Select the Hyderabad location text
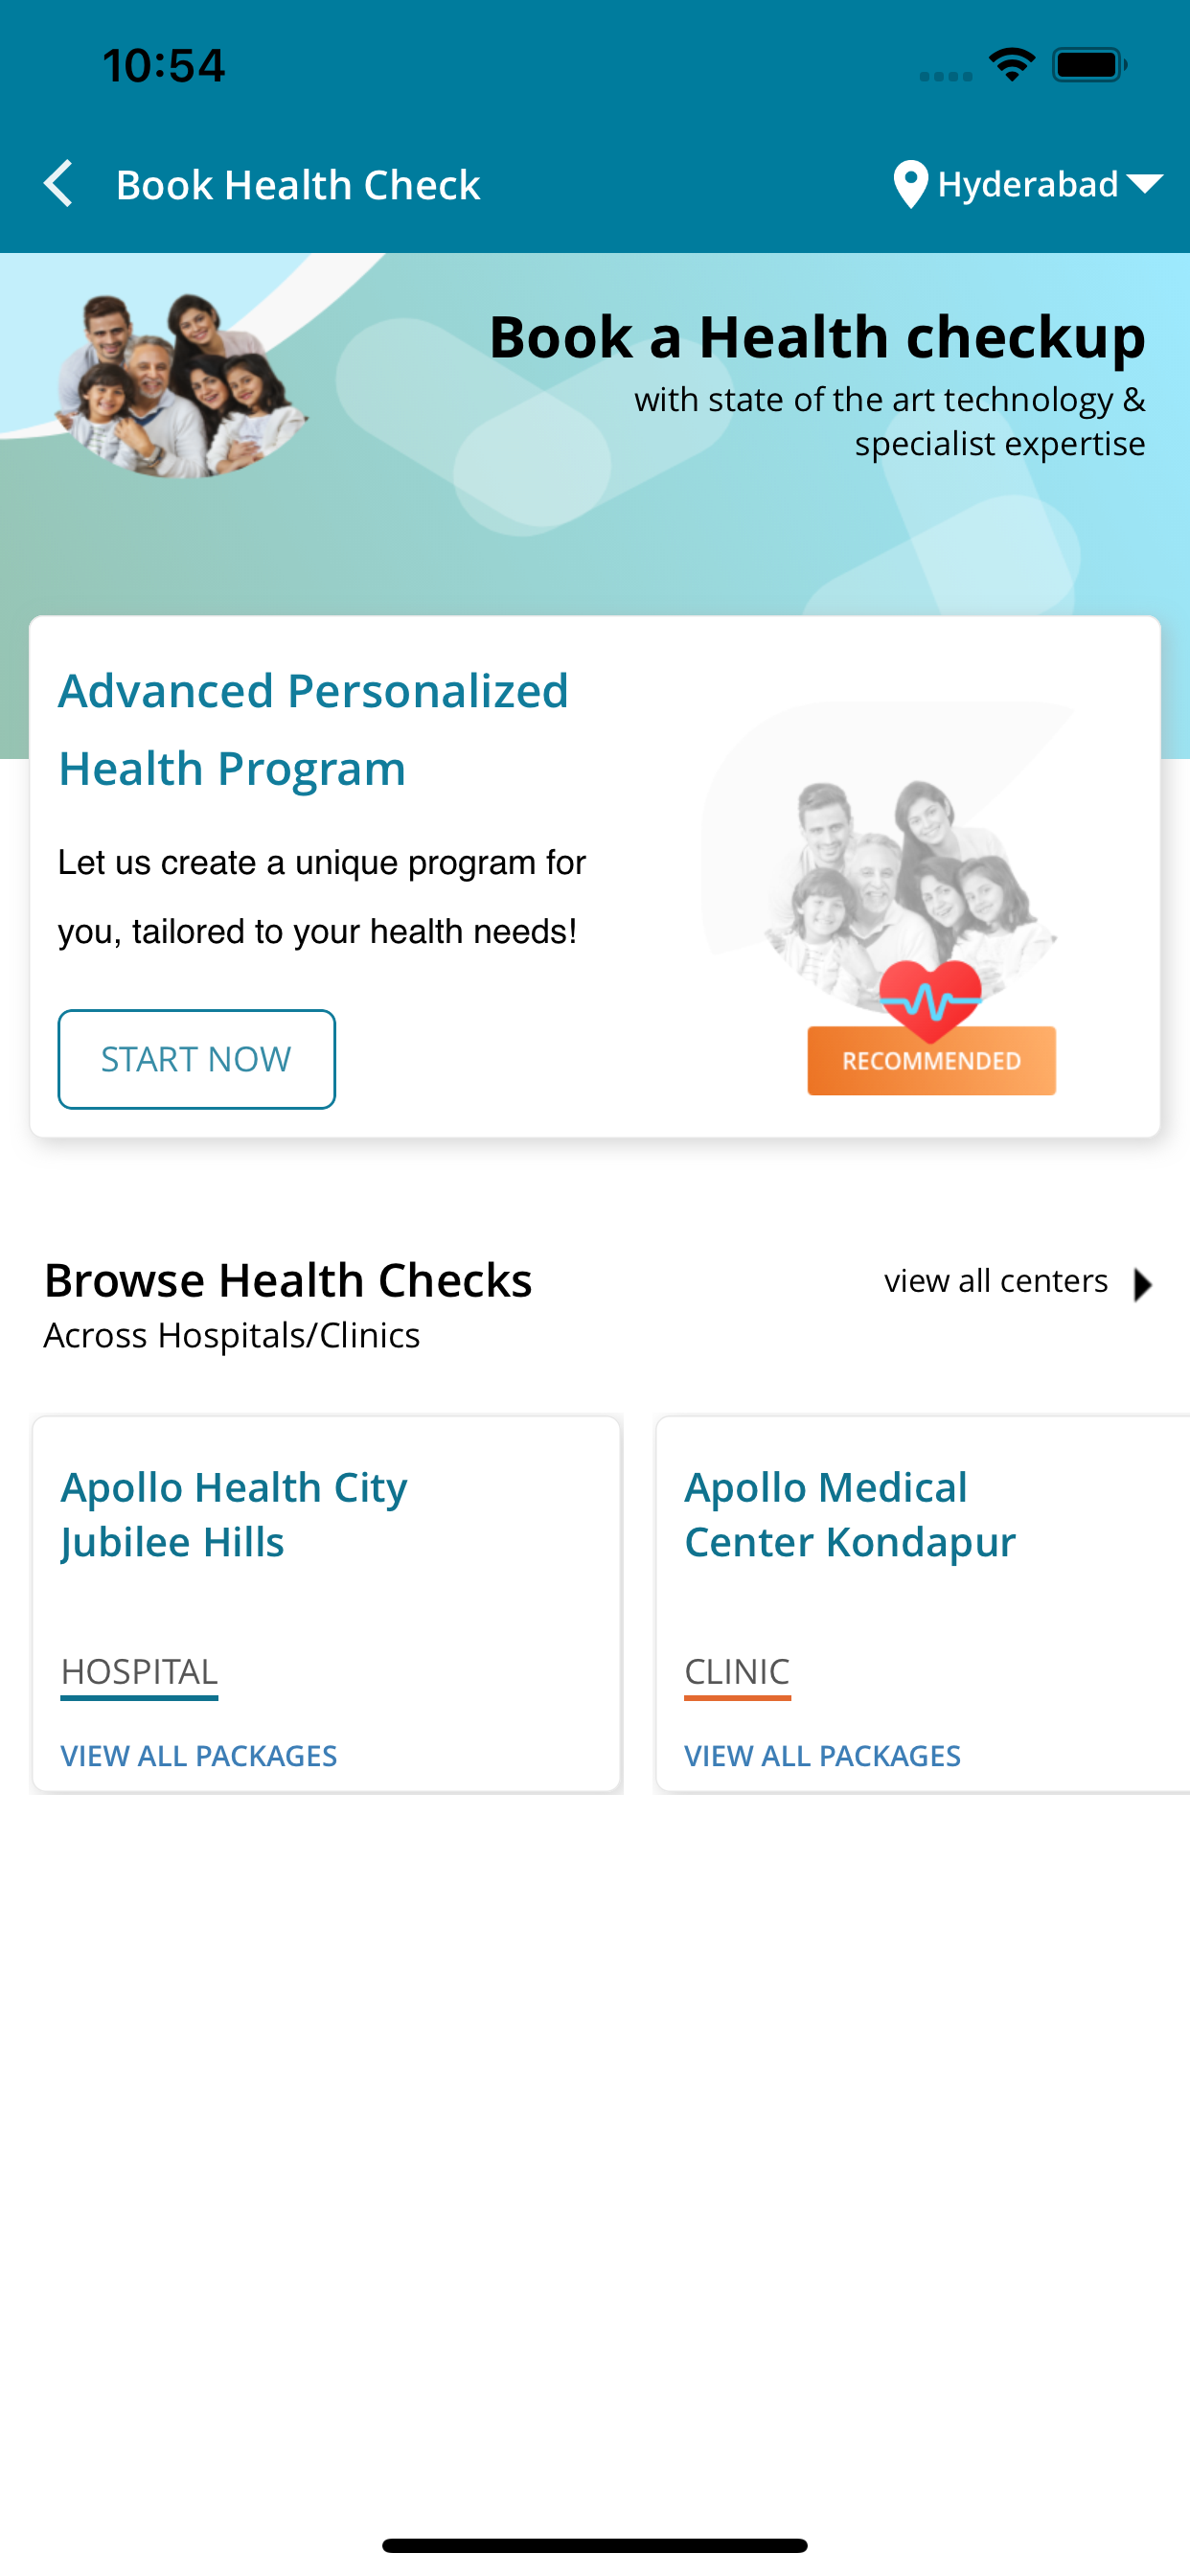This screenshot has width=1190, height=2576. click(1027, 185)
